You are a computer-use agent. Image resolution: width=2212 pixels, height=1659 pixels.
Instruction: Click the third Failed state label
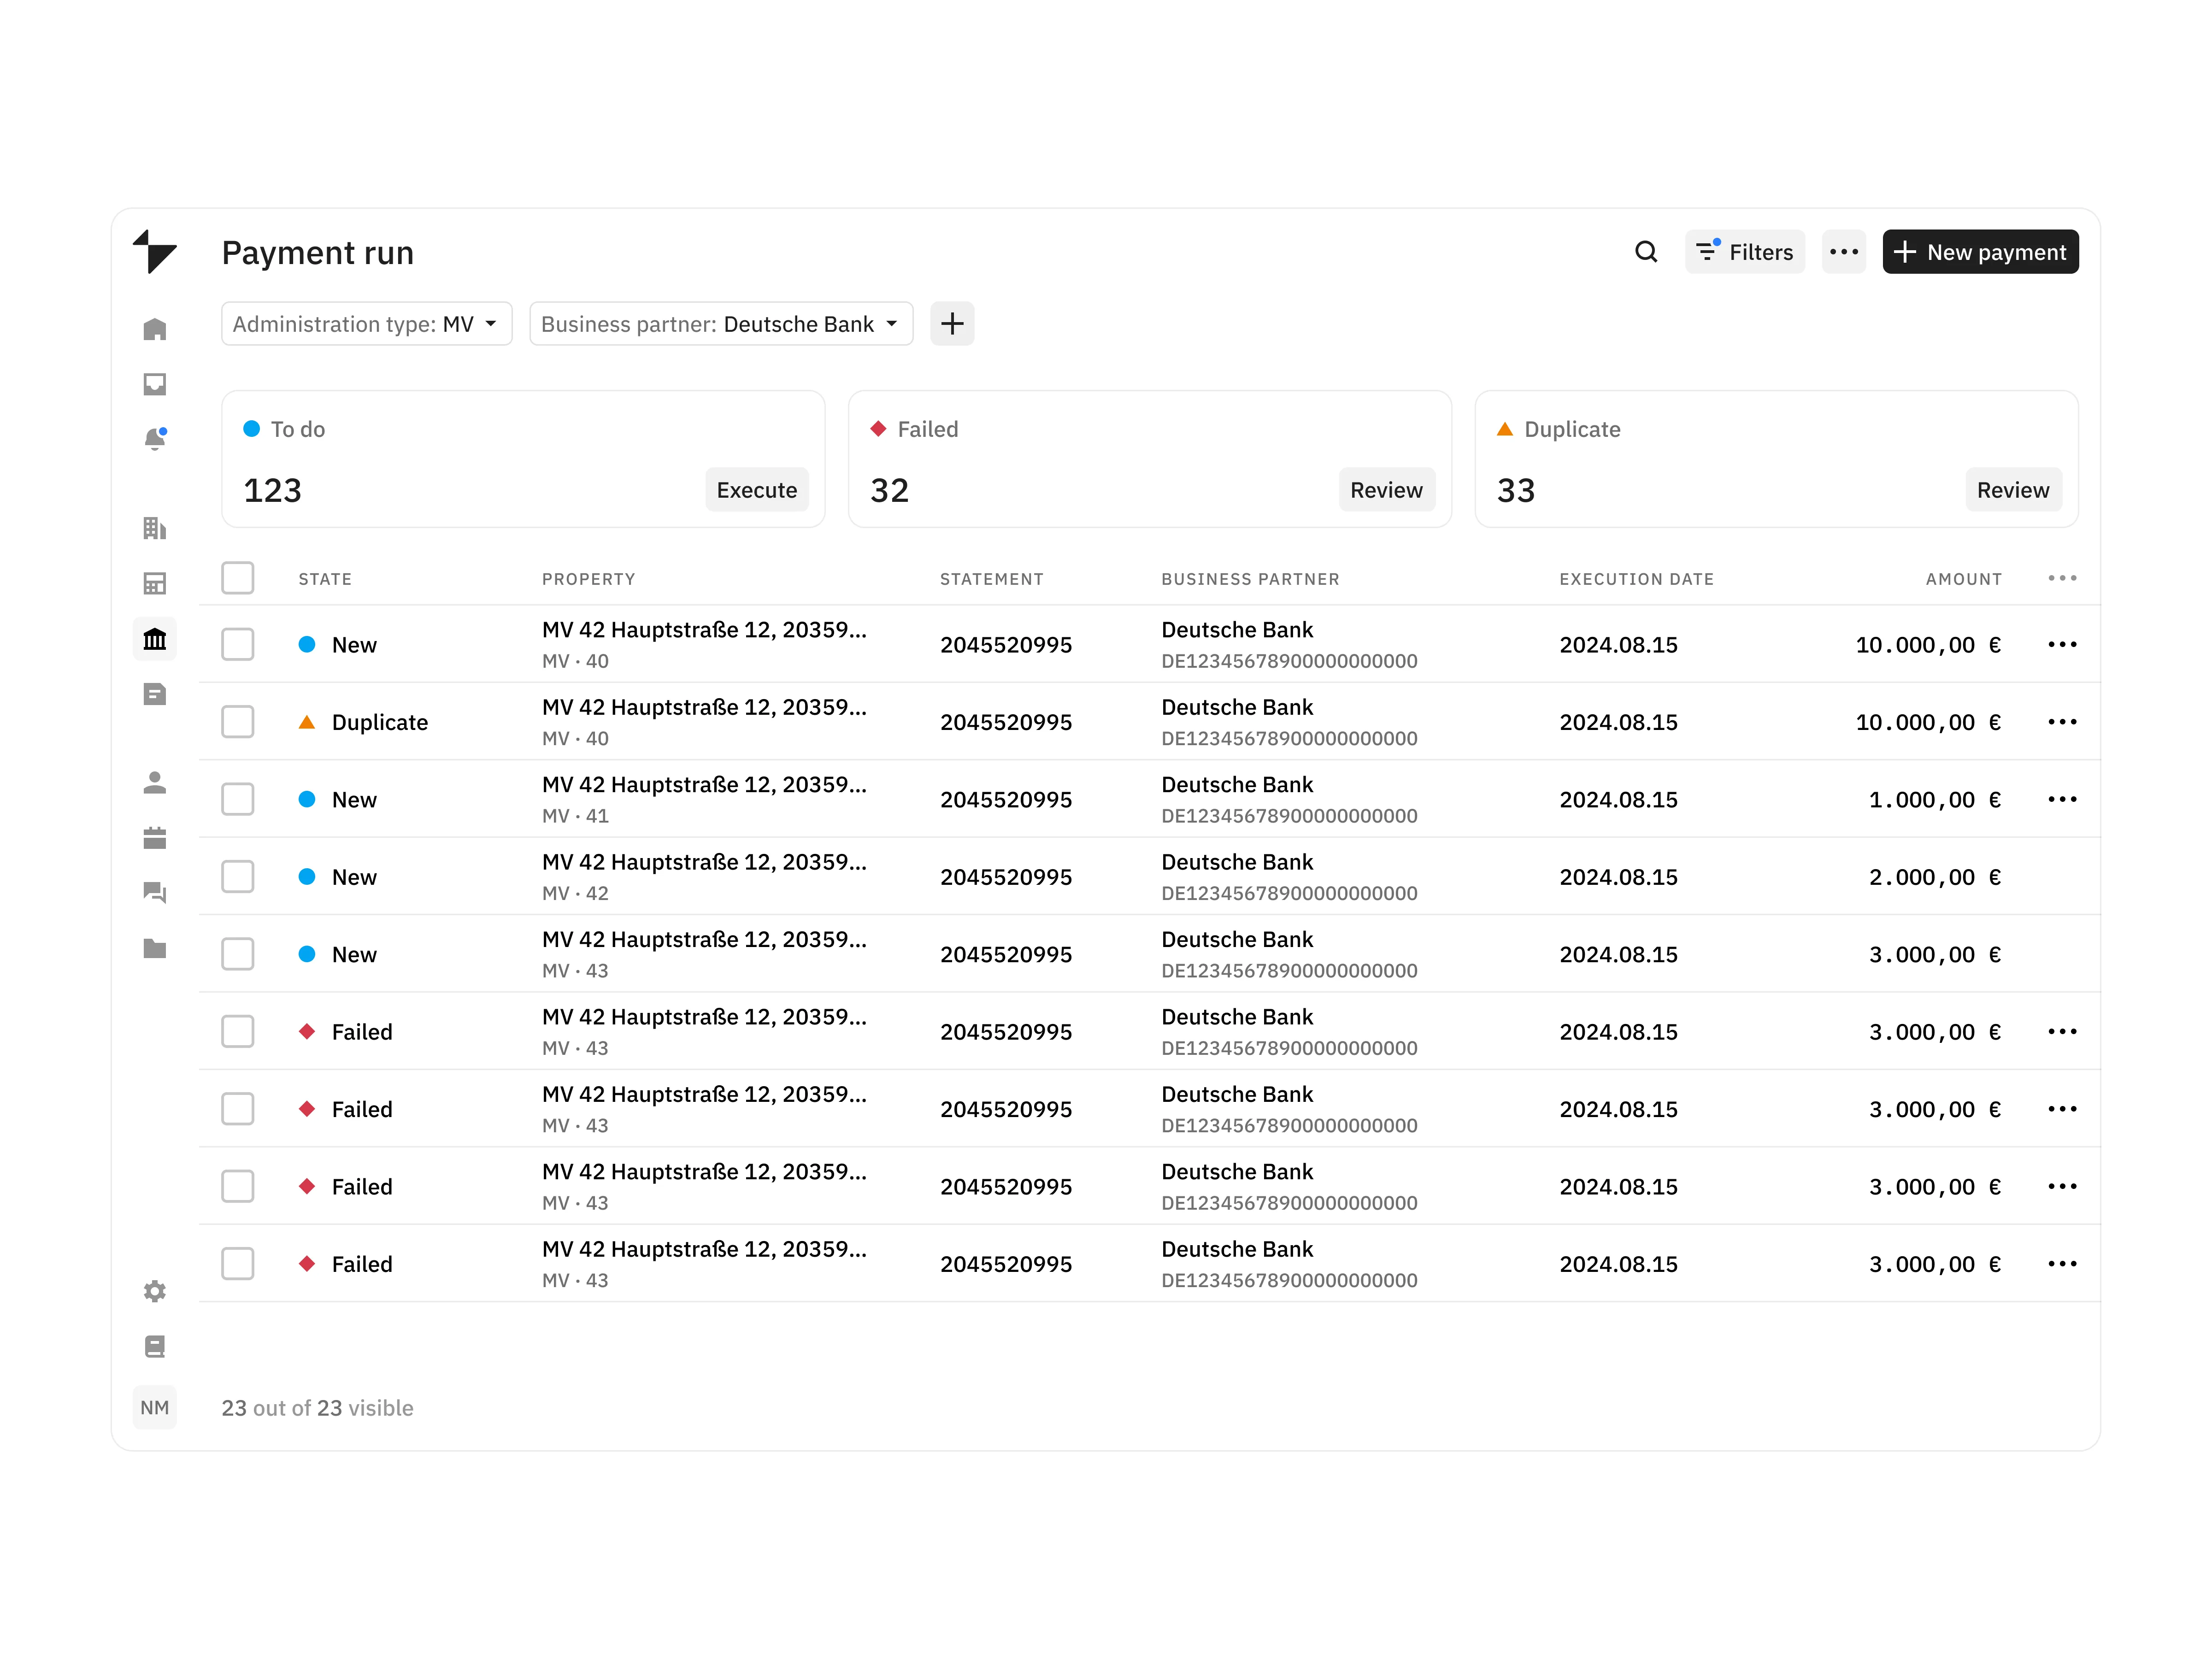362,1187
